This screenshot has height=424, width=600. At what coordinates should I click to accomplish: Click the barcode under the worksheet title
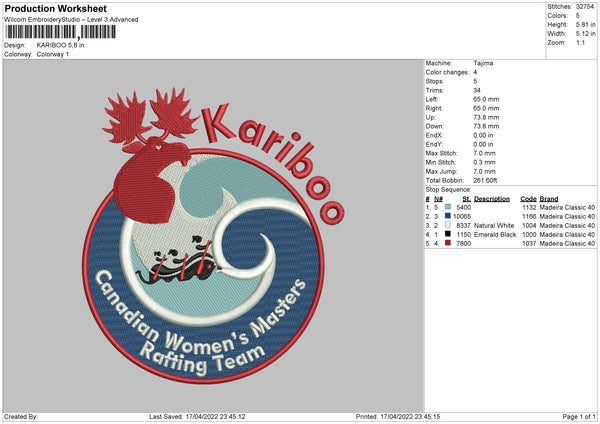60,32
